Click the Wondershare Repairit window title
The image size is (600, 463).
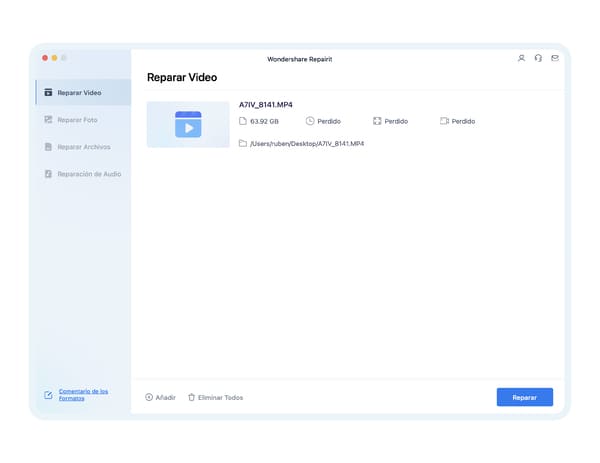click(300, 59)
